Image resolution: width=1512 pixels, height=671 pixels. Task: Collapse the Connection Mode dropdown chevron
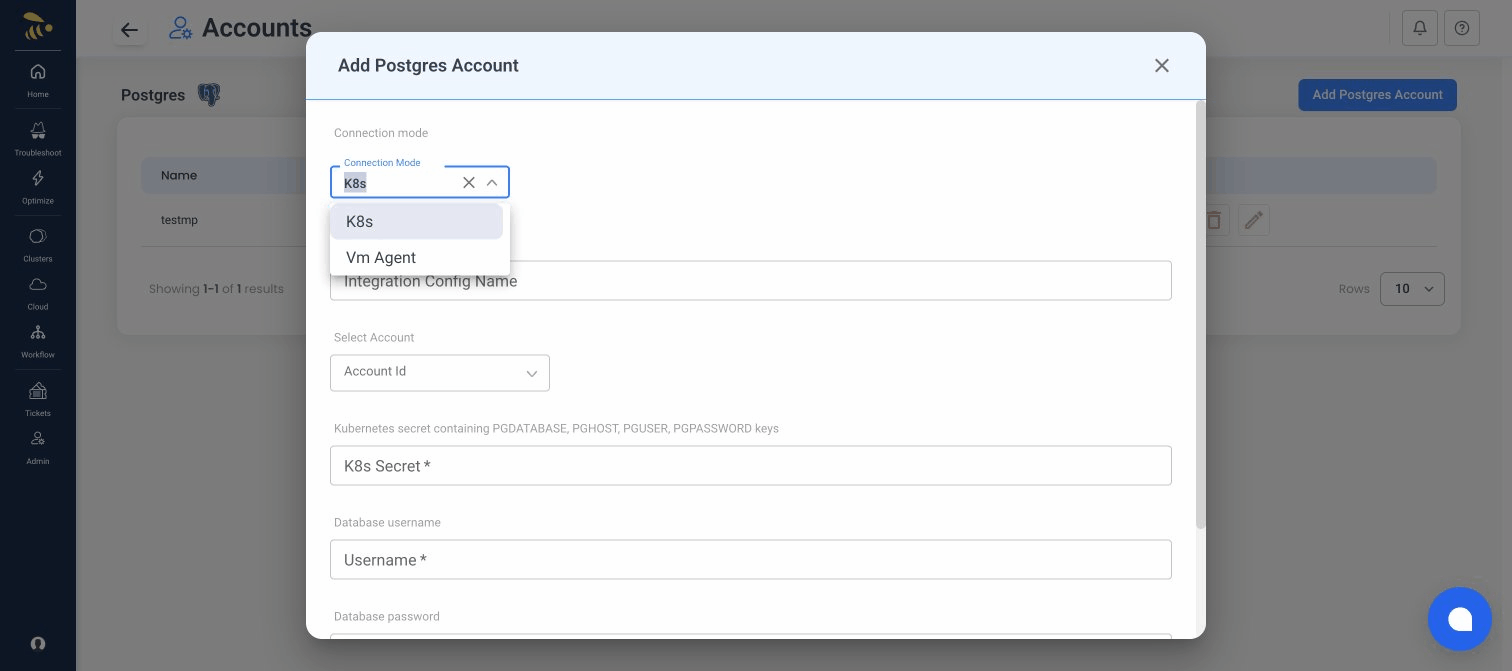pyautogui.click(x=492, y=182)
